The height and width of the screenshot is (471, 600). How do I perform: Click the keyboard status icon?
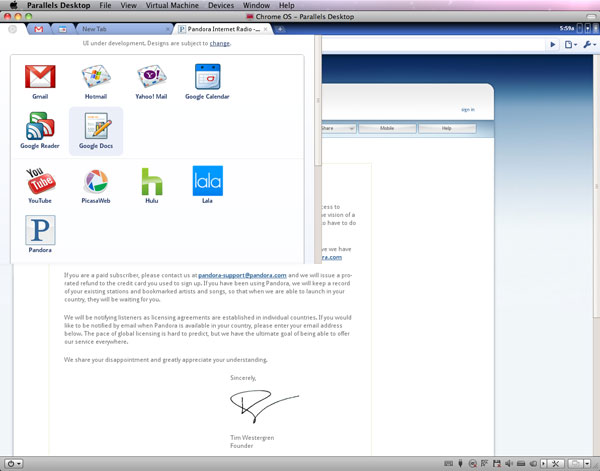click(448, 464)
